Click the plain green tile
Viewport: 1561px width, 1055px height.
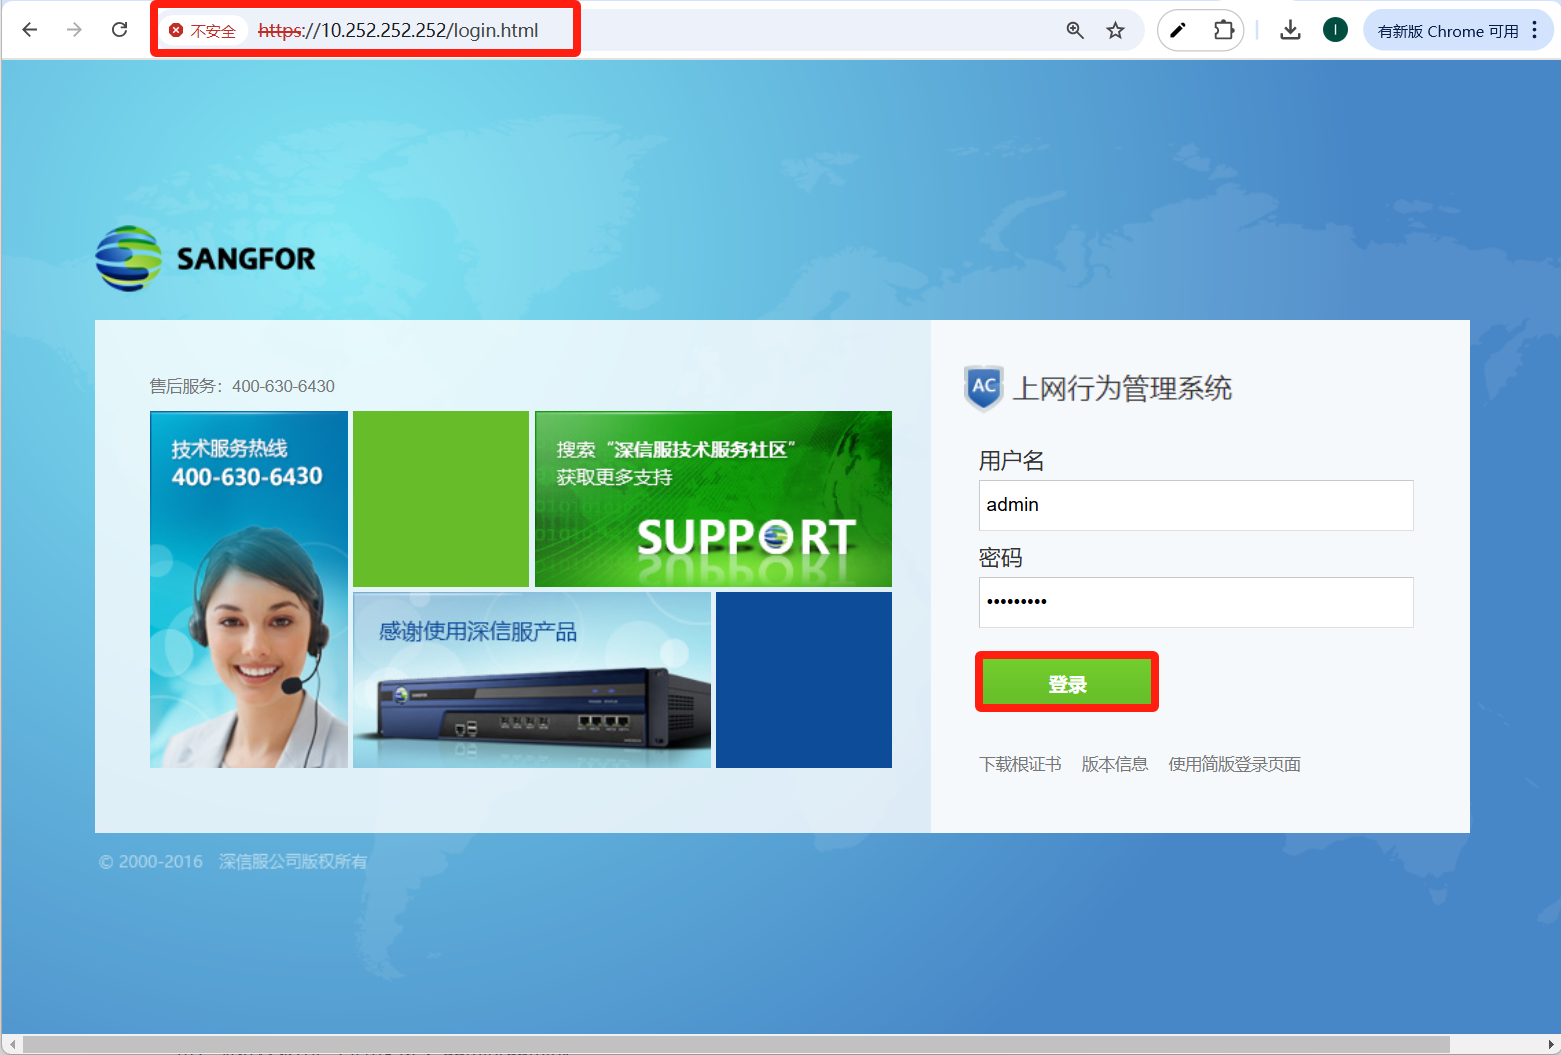click(441, 499)
